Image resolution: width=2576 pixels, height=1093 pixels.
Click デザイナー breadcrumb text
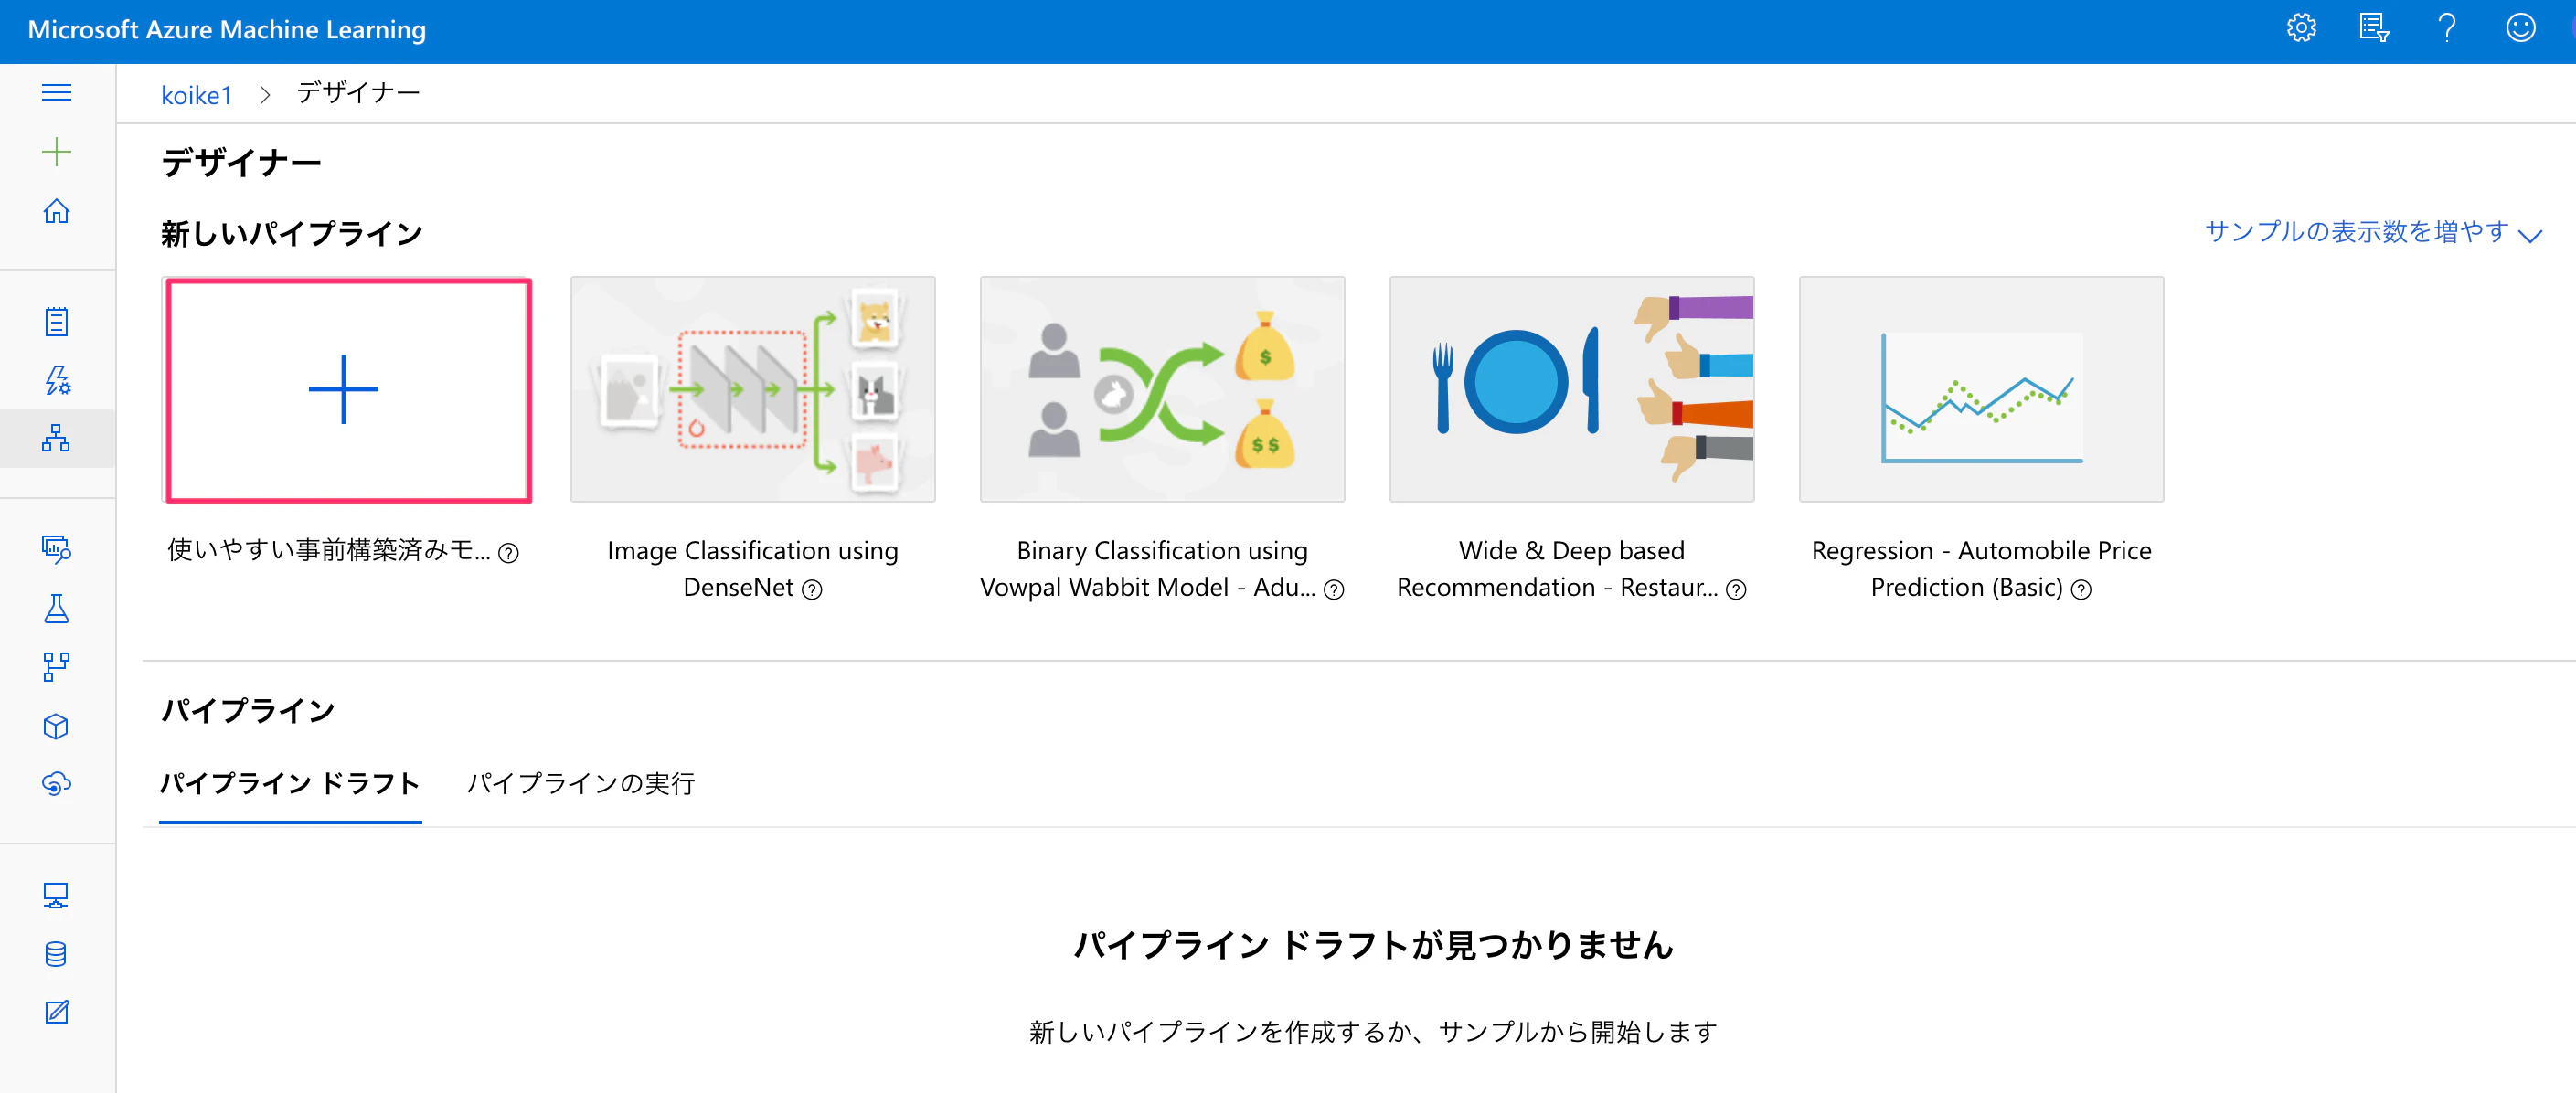(358, 93)
